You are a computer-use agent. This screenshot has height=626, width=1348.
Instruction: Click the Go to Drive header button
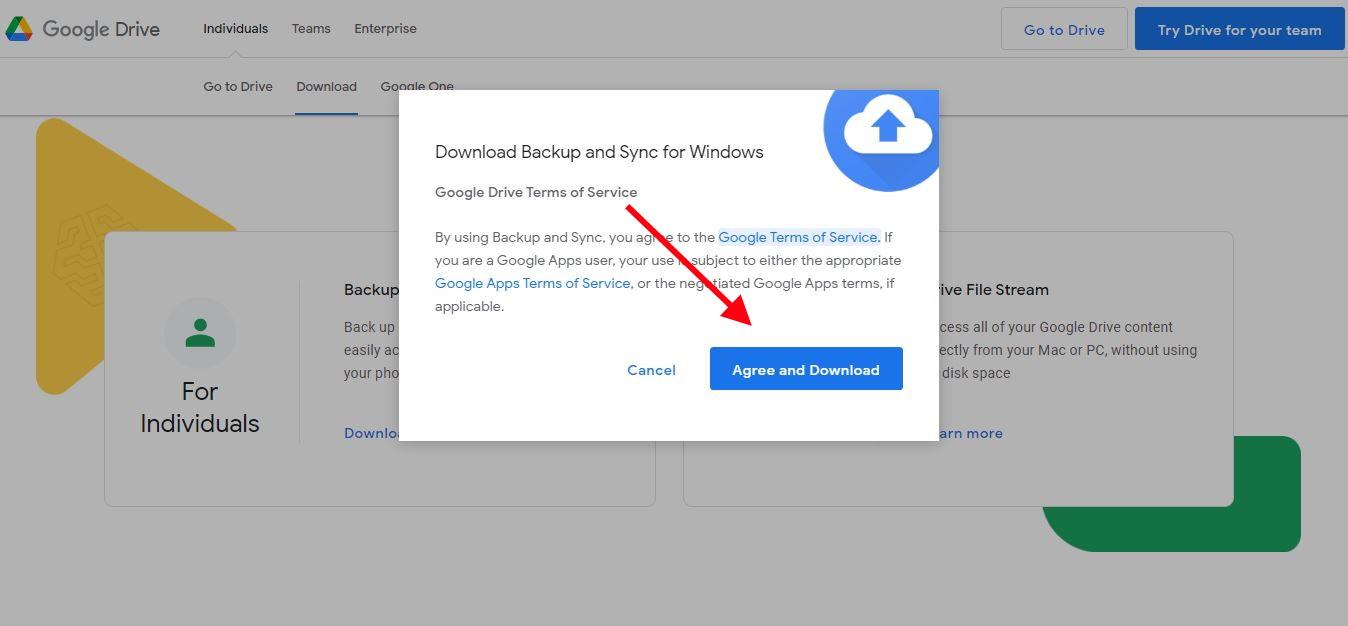pos(1064,29)
